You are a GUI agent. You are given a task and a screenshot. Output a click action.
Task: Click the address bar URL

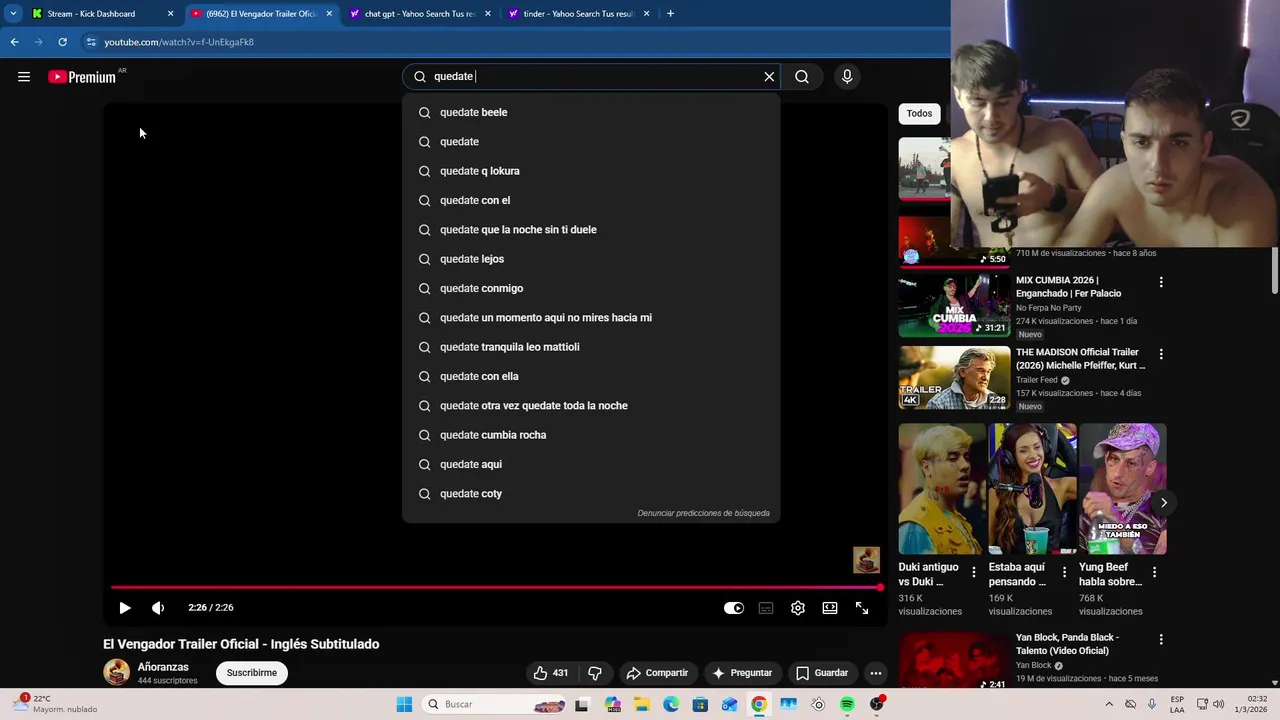[x=179, y=42]
